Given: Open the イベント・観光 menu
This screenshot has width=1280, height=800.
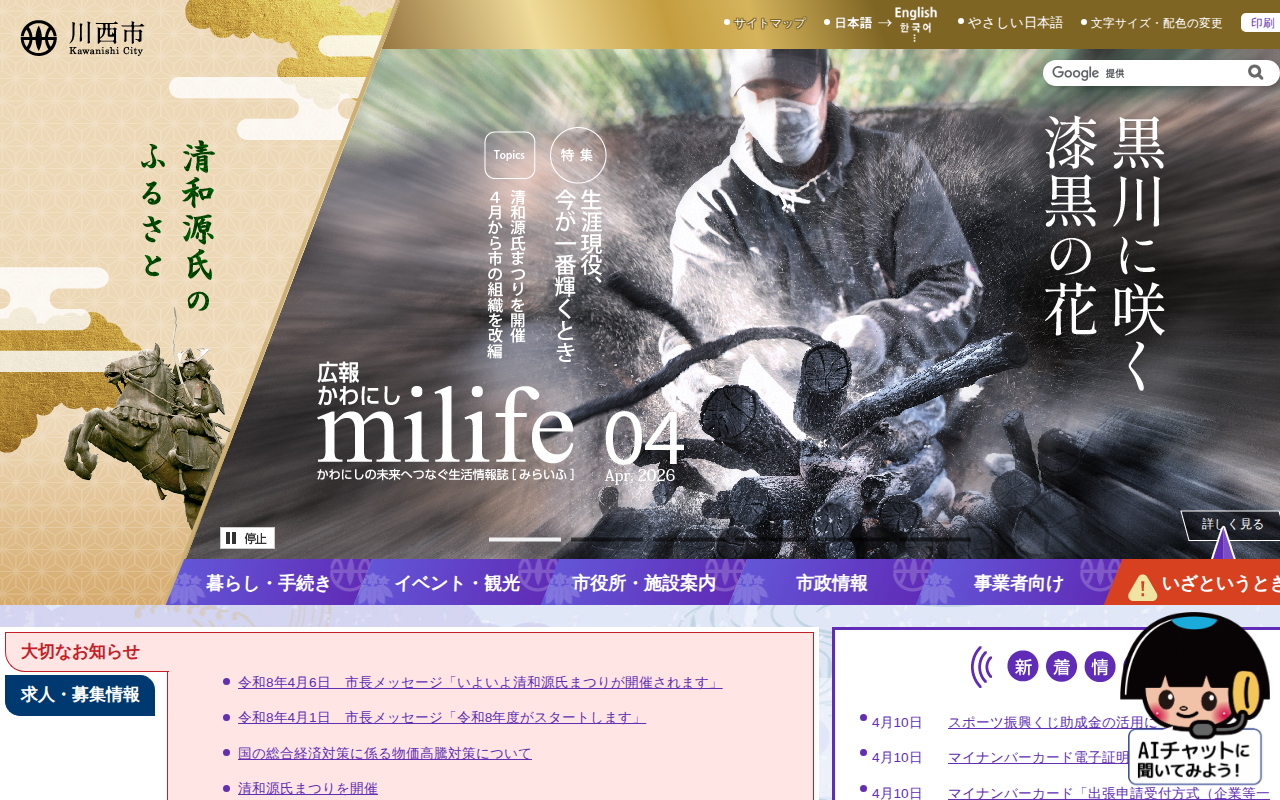Looking at the screenshot, I should pos(457,583).
